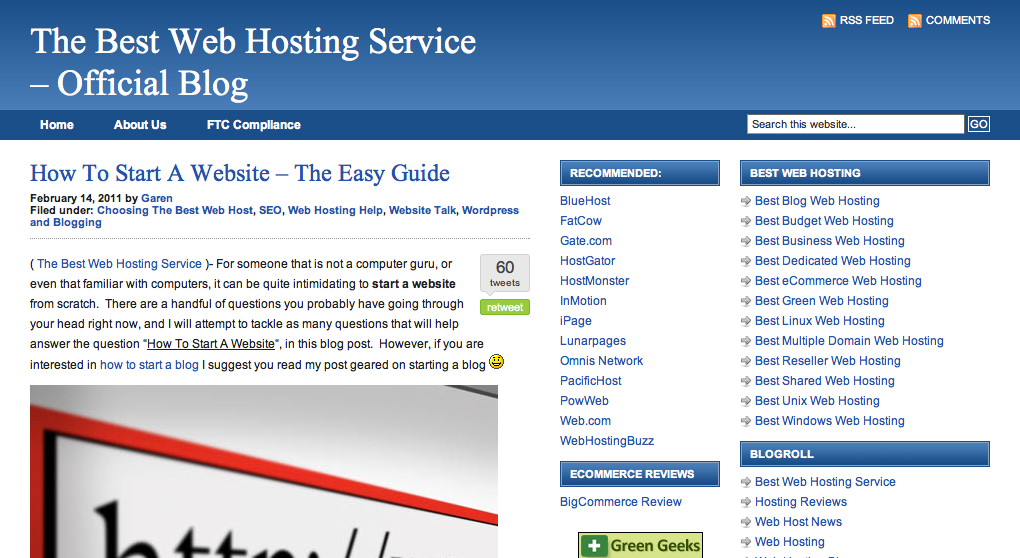Open Best Reseller Web Hosting link
Image resolution: width=1020 pixels, height=558 pixels.
tap(827, 361)
